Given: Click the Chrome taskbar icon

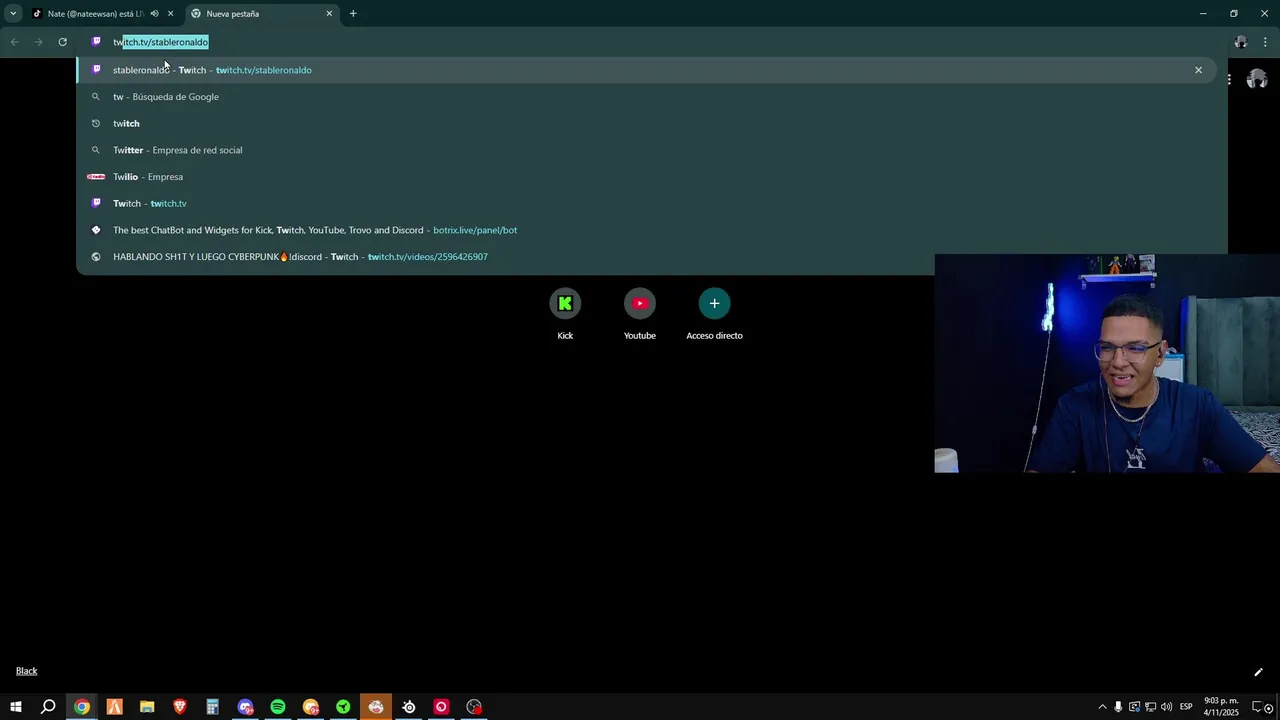Looking at the screenshot, I should (x=82, y=707).
